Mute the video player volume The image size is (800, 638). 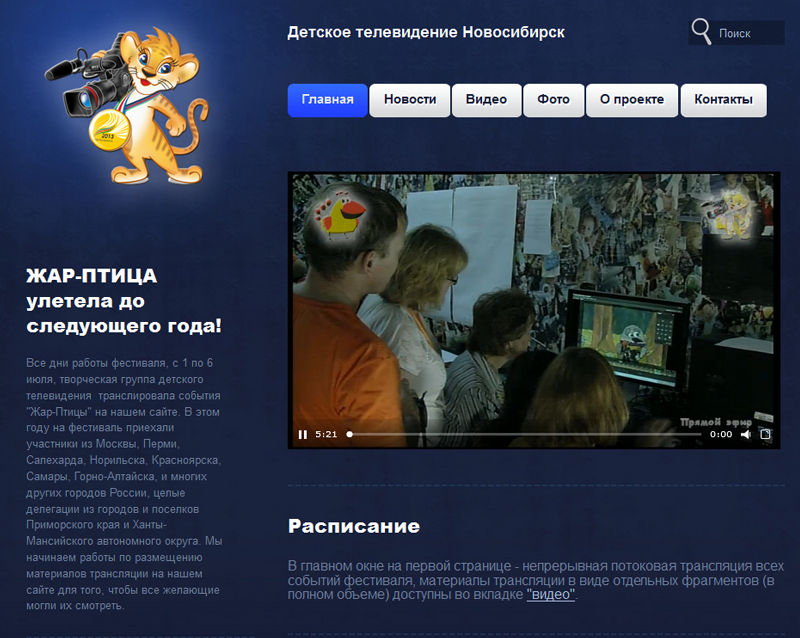745,435
